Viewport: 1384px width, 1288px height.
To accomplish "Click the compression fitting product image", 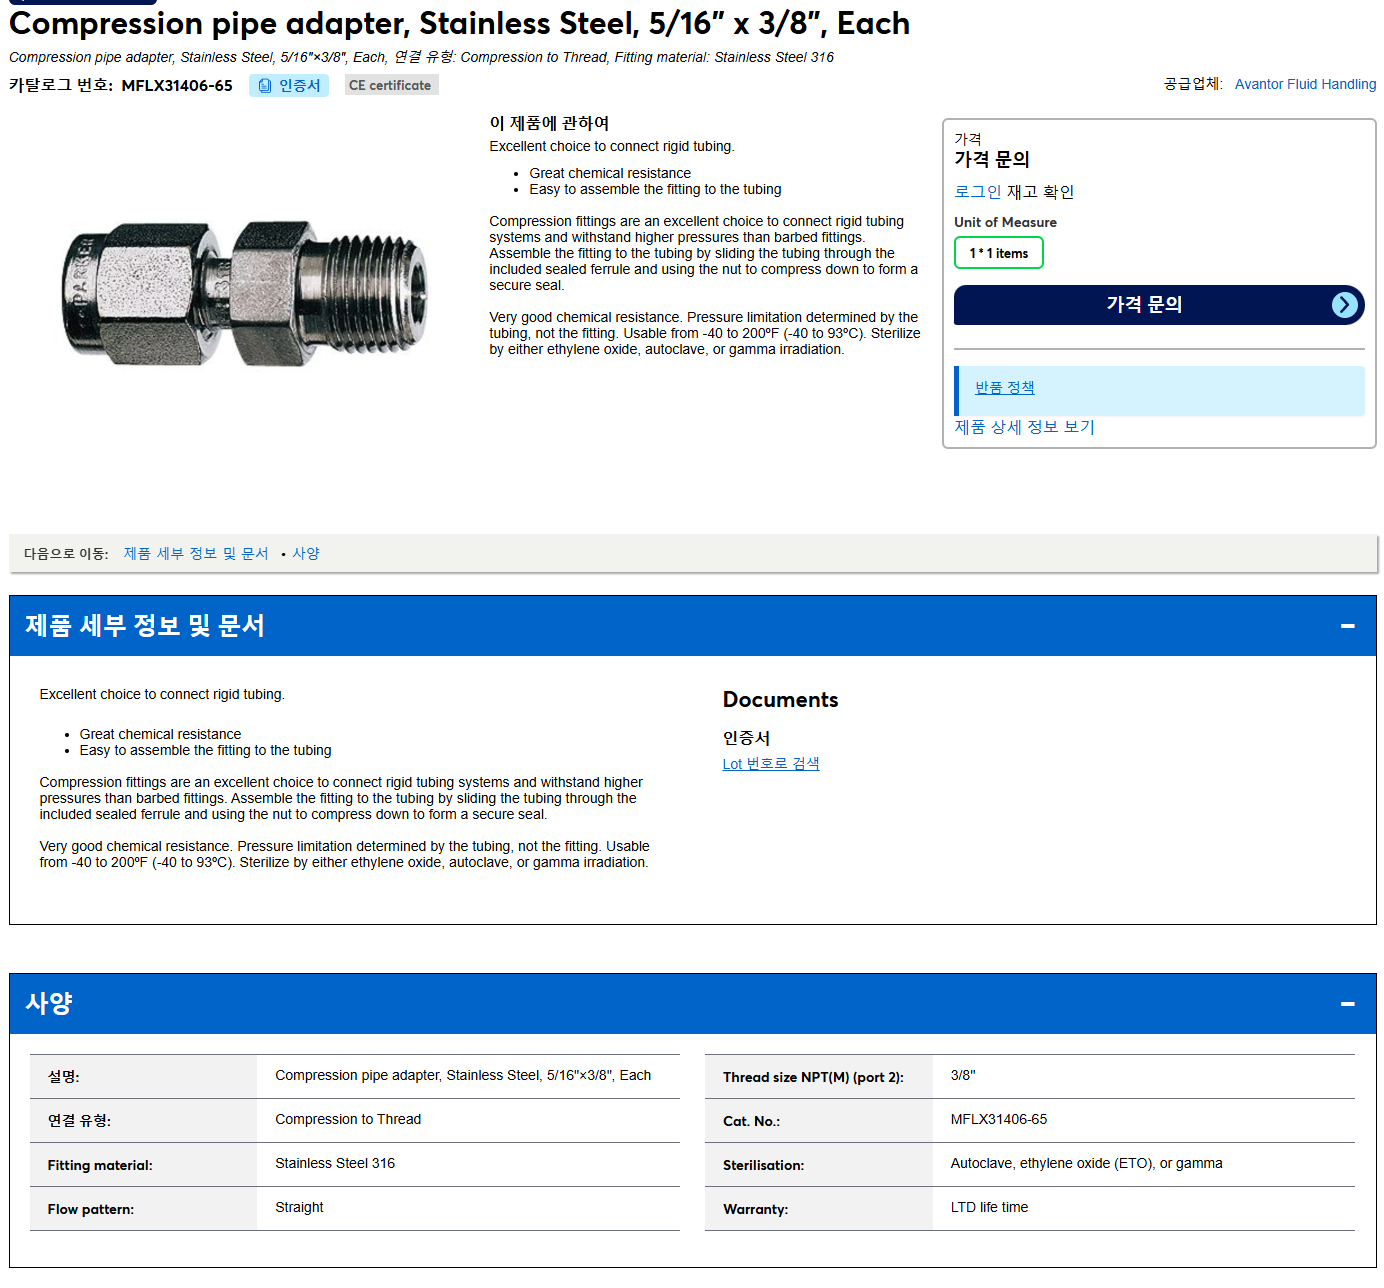I will click(244, 294).
